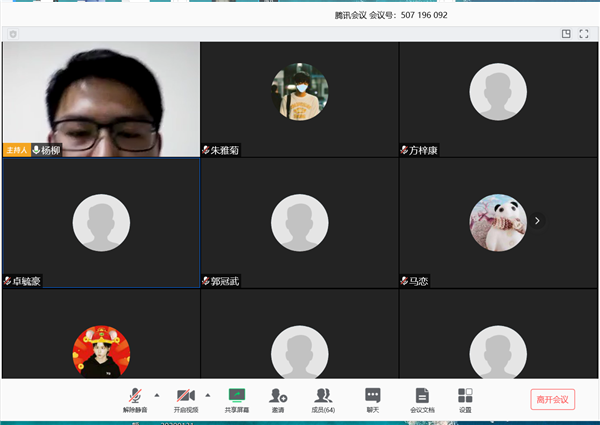The width and height of the screenshot is (600, 425).
Task: Open the 邀请 invite icon
Action: 278,396
